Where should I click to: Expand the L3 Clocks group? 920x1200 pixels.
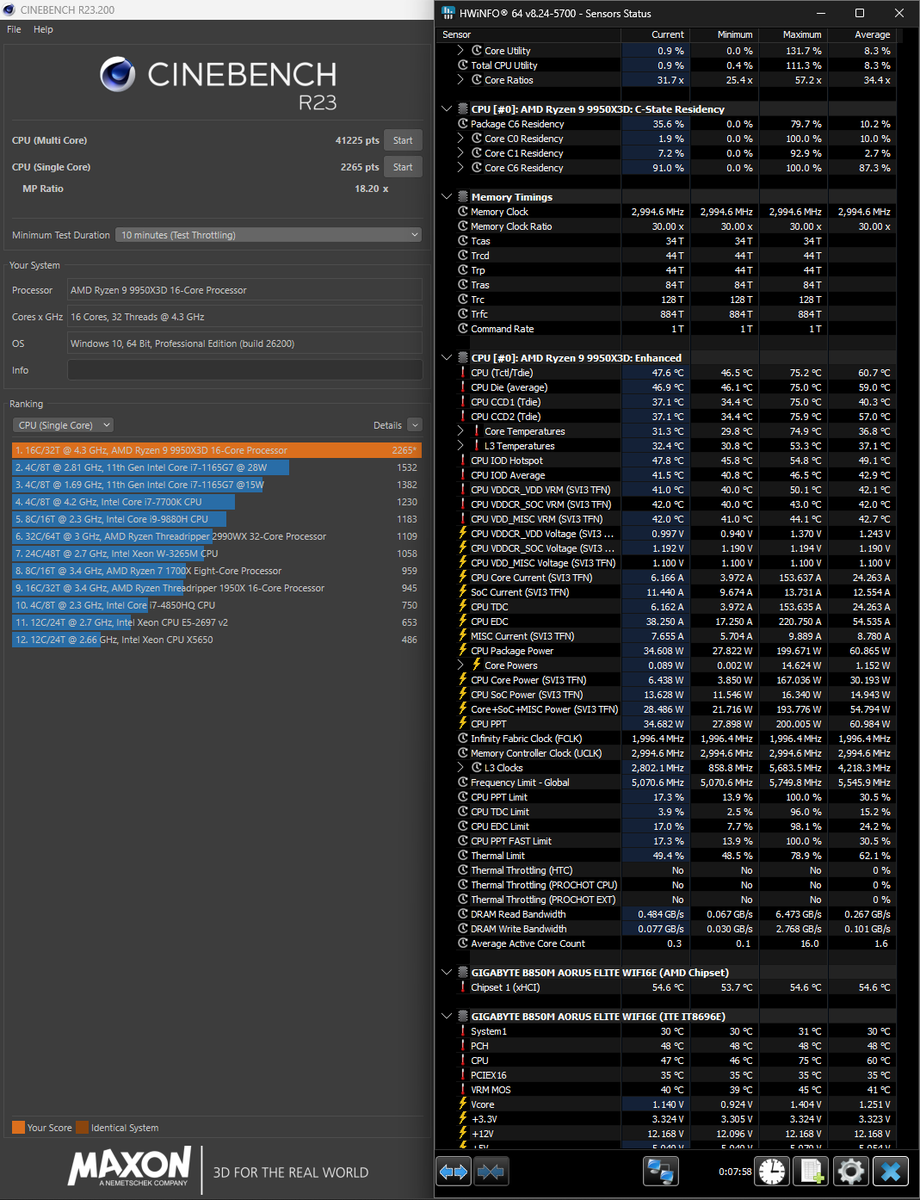click(x=461, y=768)
